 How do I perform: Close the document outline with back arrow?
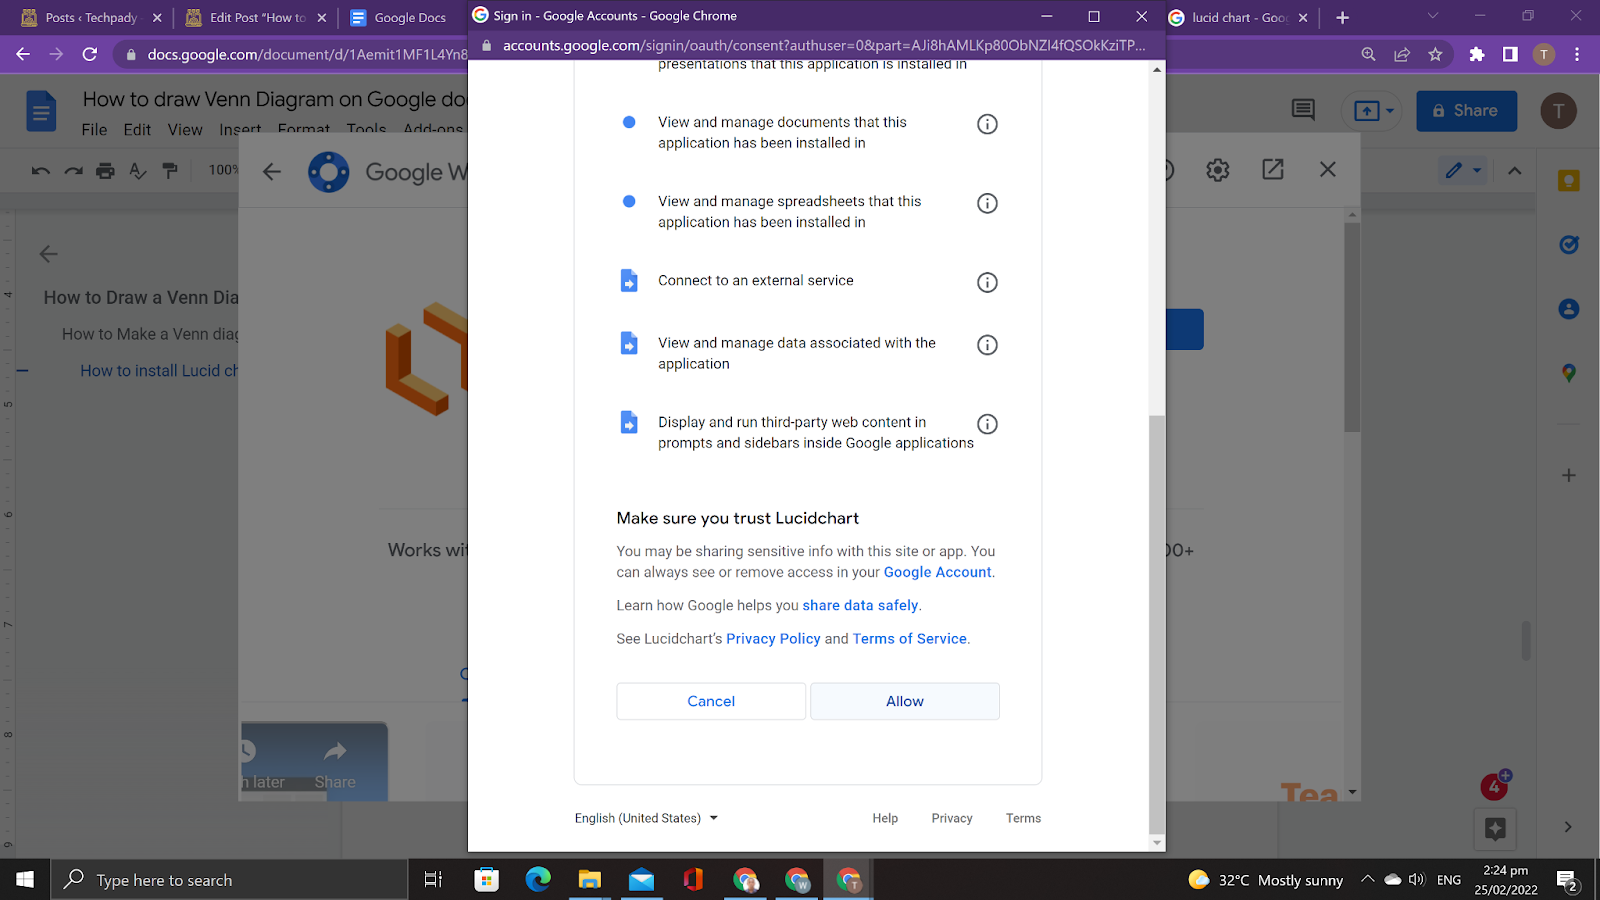click(48, 254)
